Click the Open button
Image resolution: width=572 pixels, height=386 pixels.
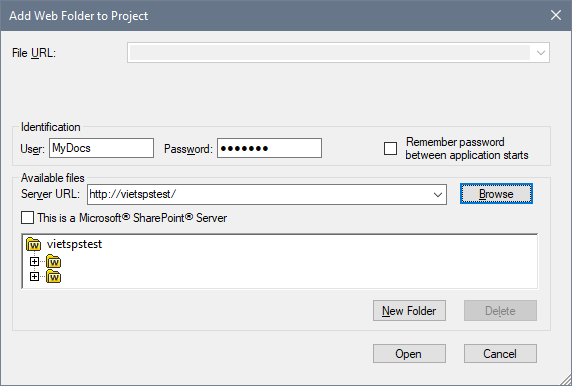pyautogui.click(x=409, y=354)
